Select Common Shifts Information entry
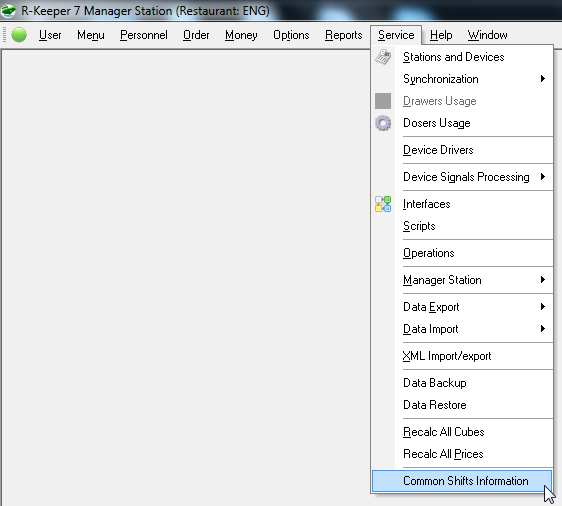Screen dimensions: 562x506 (462, 481)
